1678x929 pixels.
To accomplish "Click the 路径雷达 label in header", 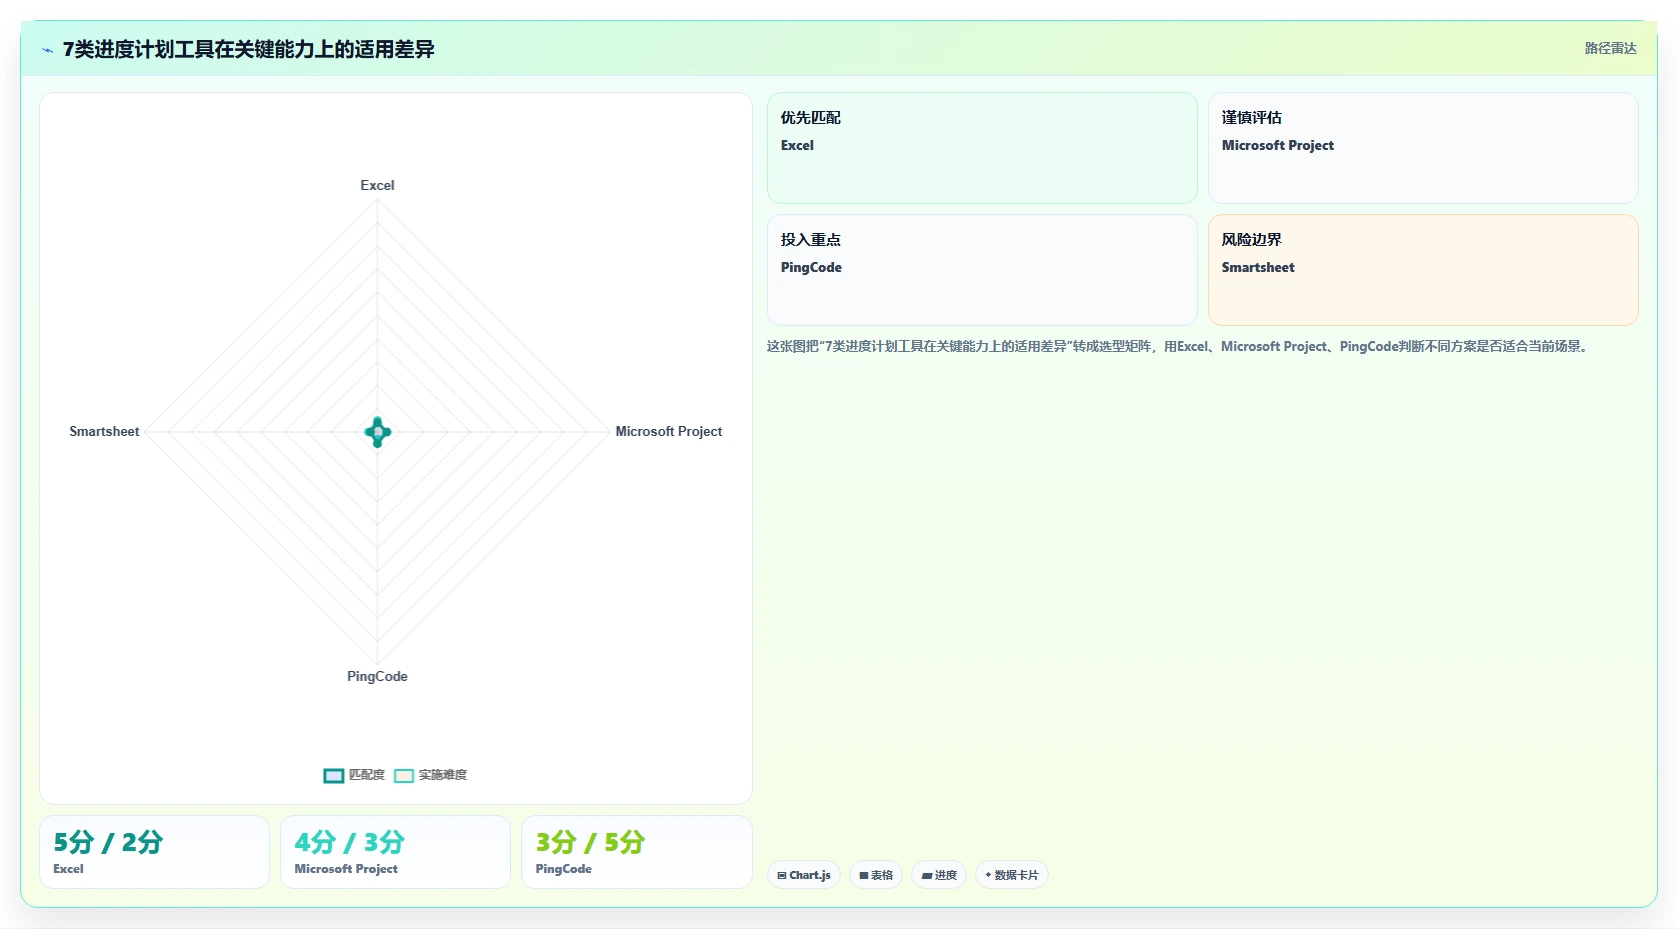I will 1610,48.
